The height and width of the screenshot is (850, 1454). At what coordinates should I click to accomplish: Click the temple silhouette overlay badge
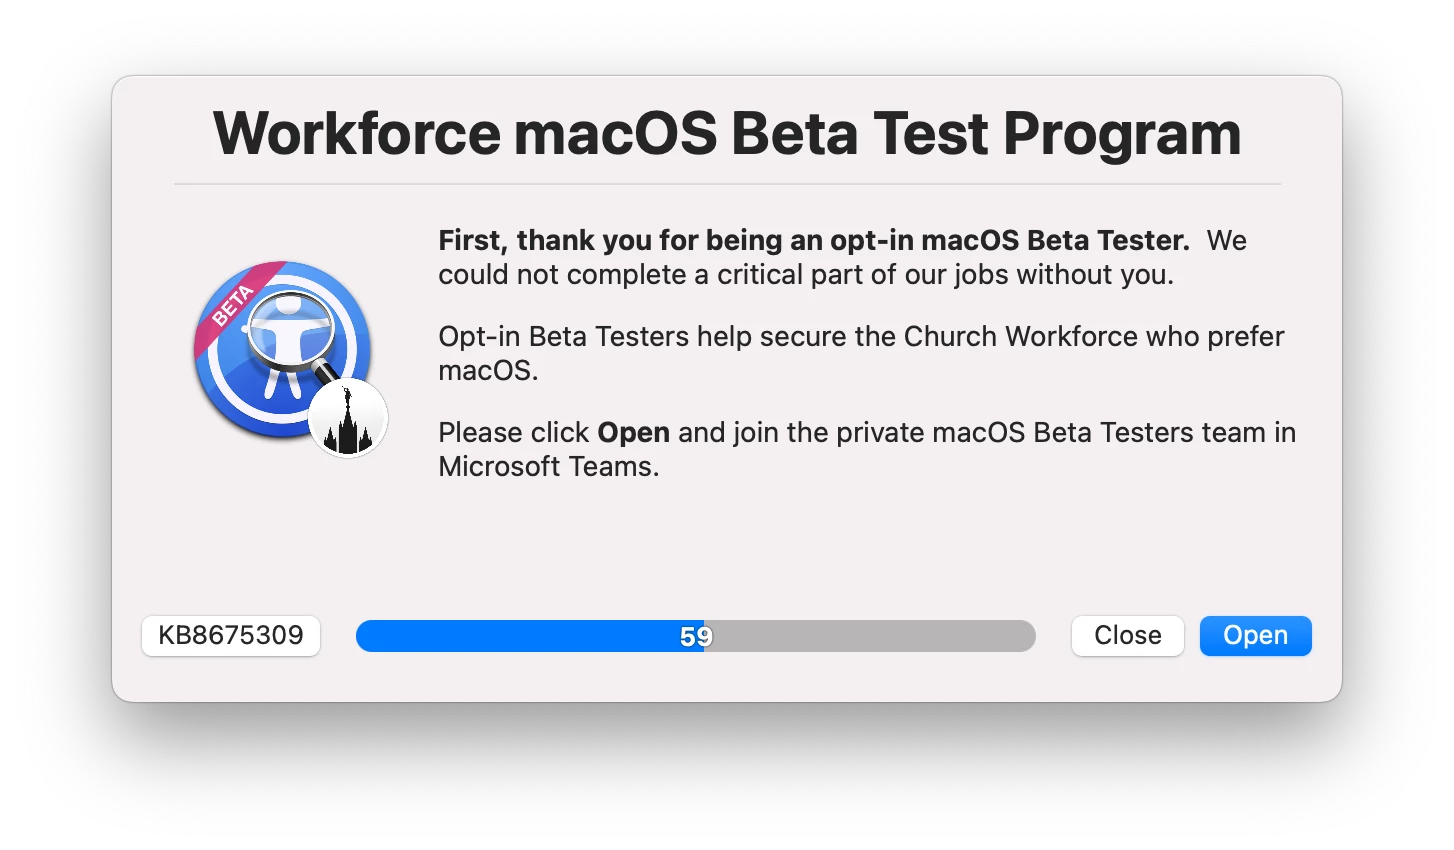click(347, 419)
